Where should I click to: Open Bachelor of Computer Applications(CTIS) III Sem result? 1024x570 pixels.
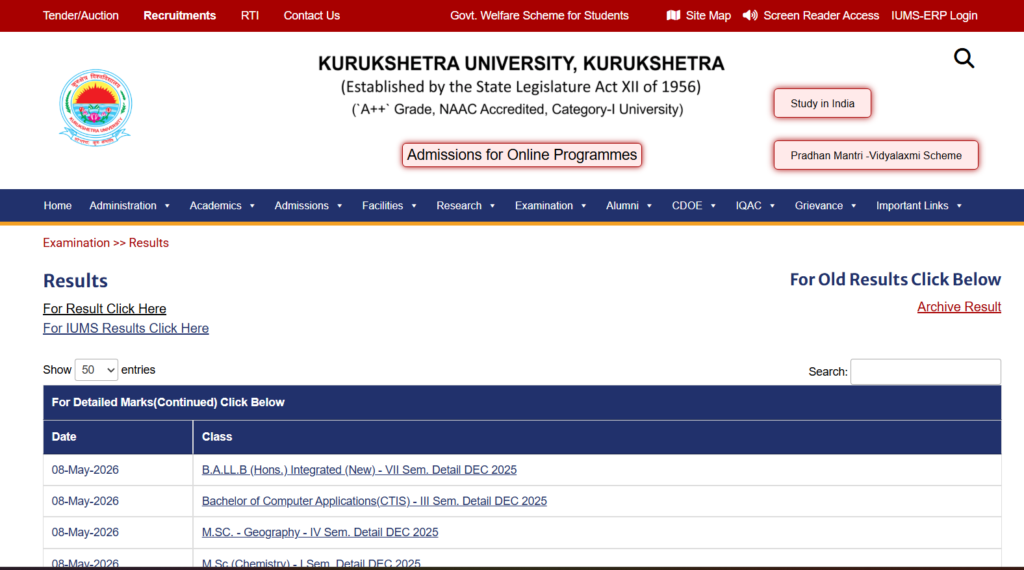[374, 501]
